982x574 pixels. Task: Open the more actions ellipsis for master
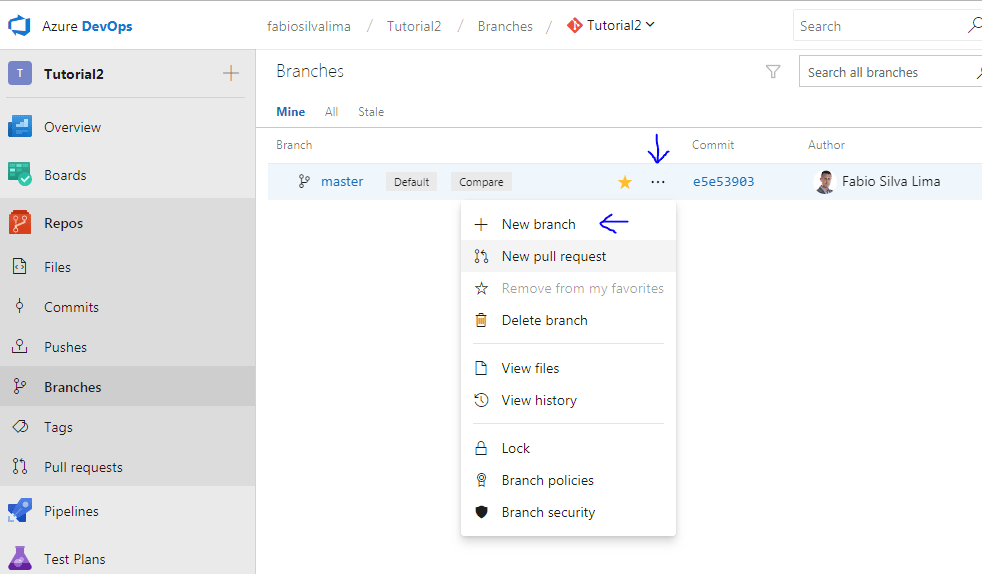coord(658,182)
